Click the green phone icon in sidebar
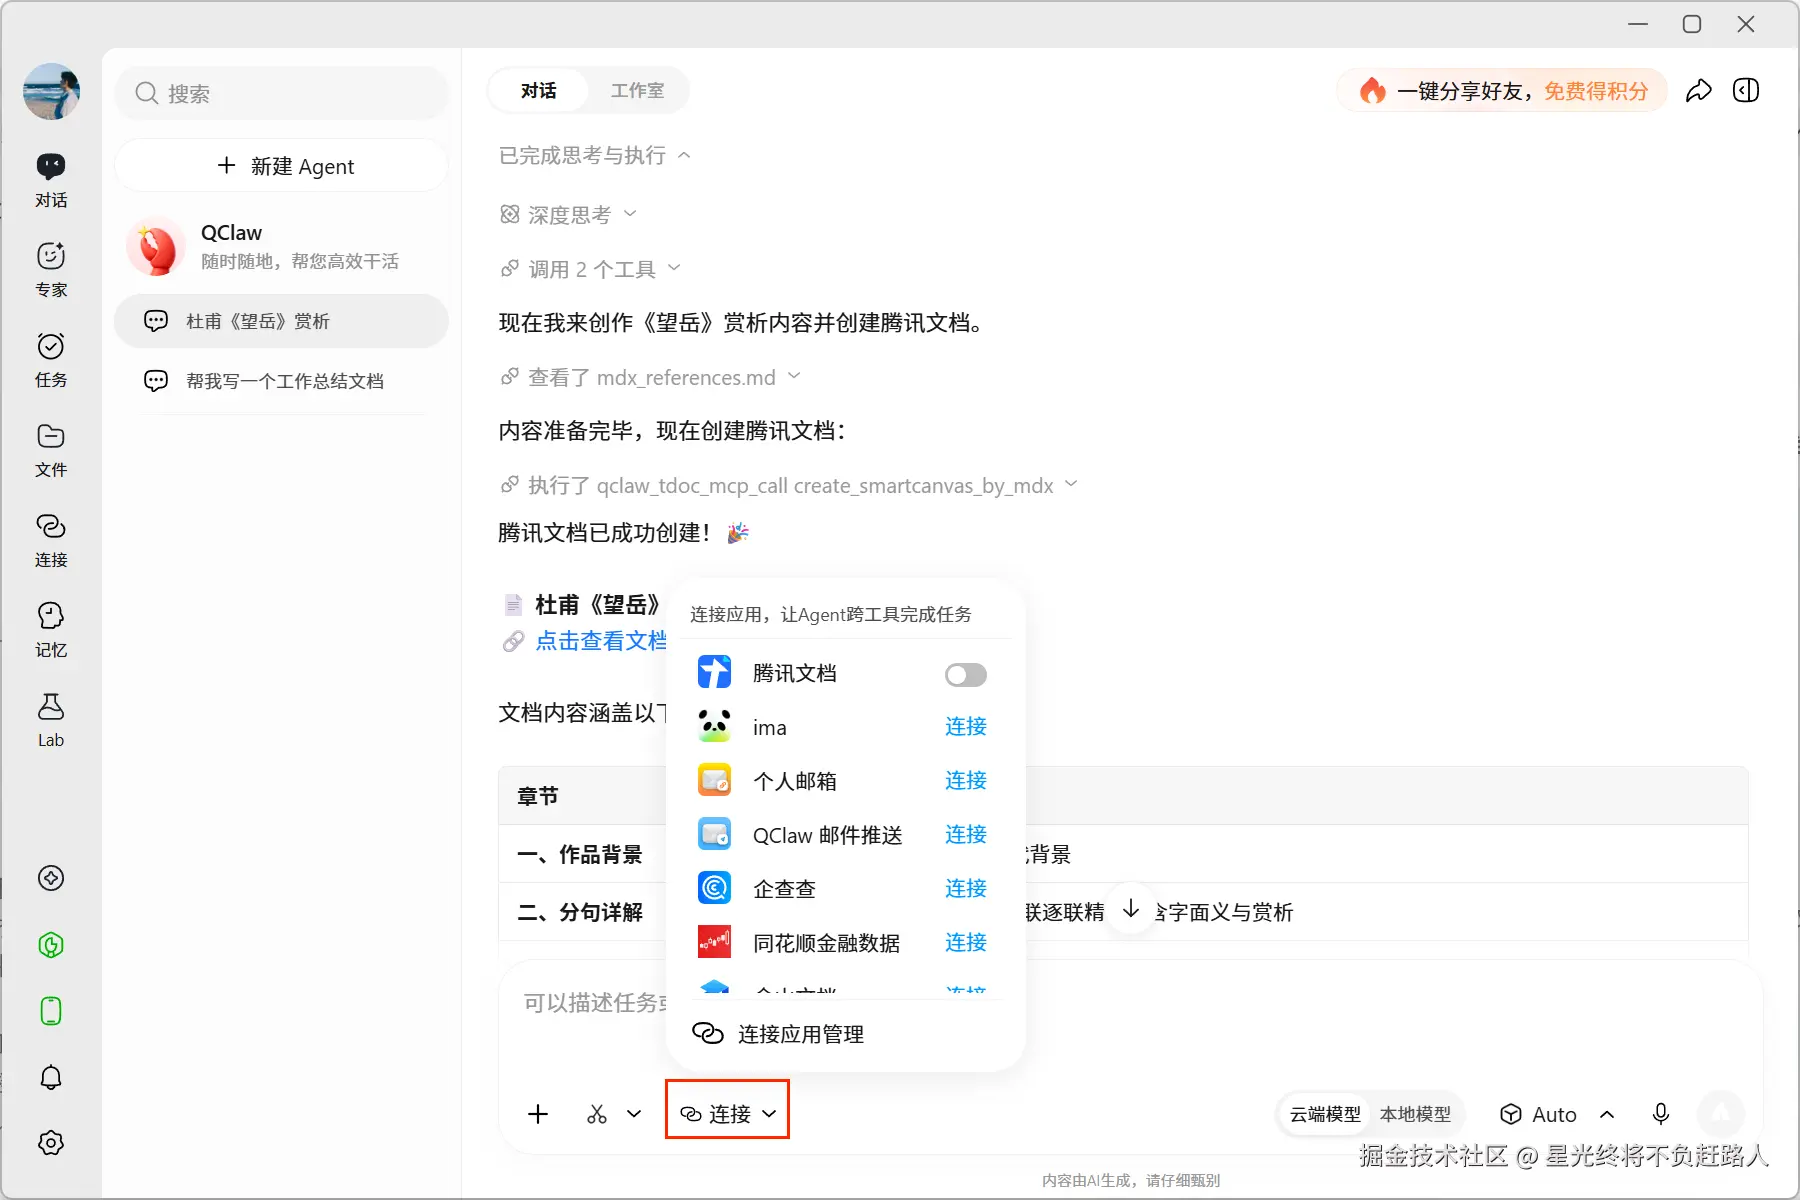1800x1200 pixels. coord(51,1011)
